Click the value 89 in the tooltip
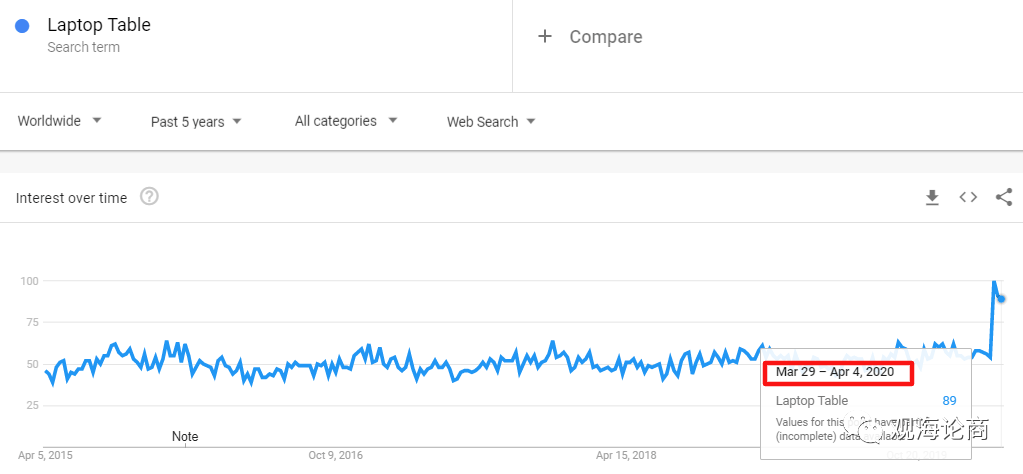The image size is (1023, 474). coord(949,401)
